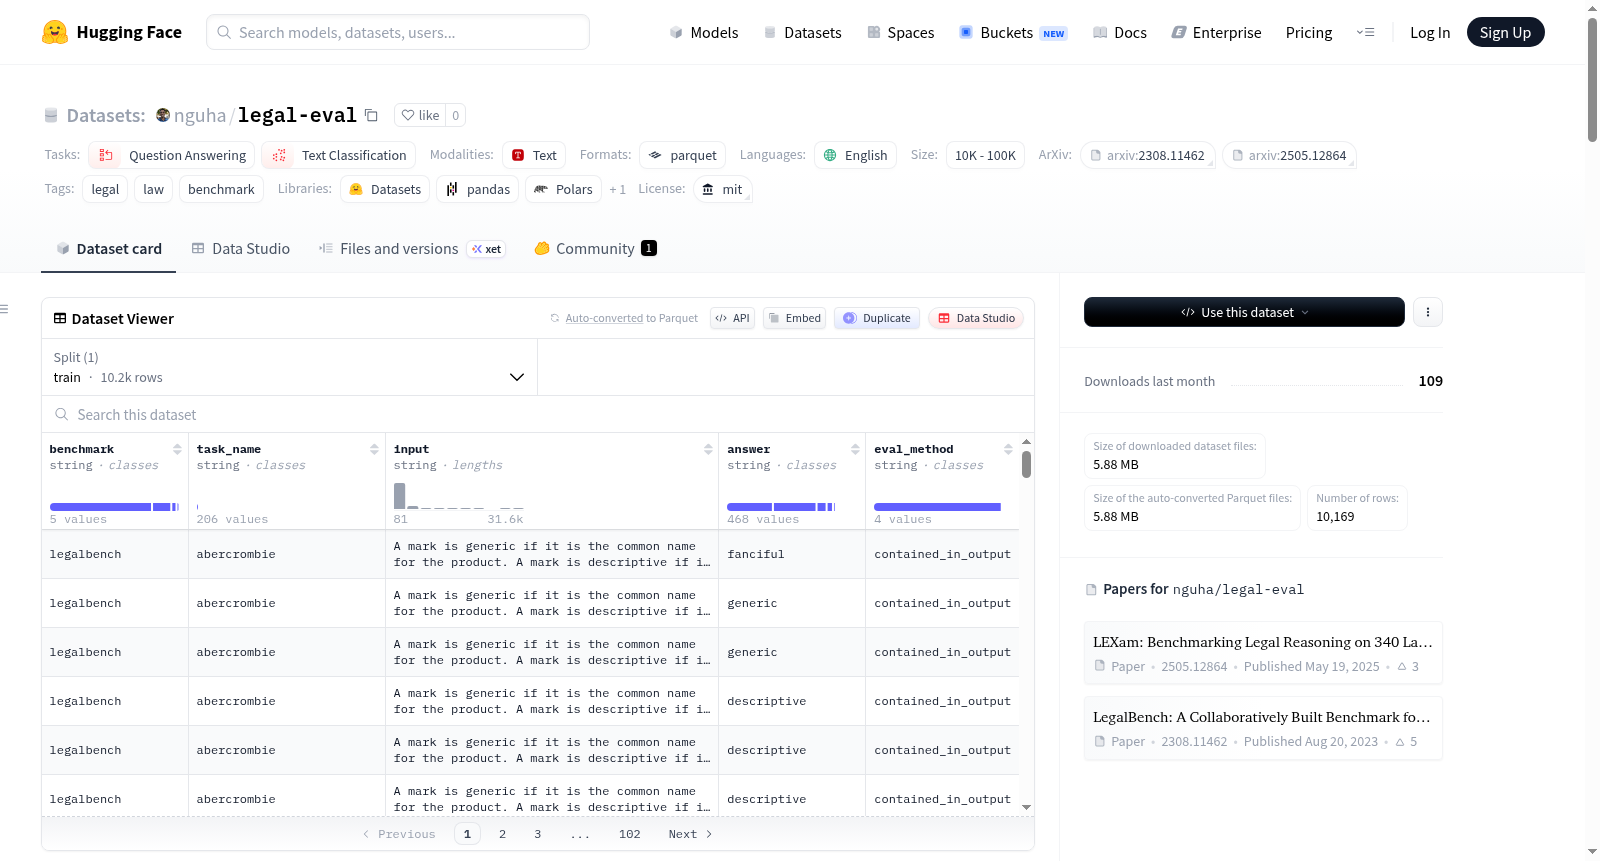The image size is (1600, 861).
Task: Click the page vertical scrollbar thumb
Action: (1592, 80)
